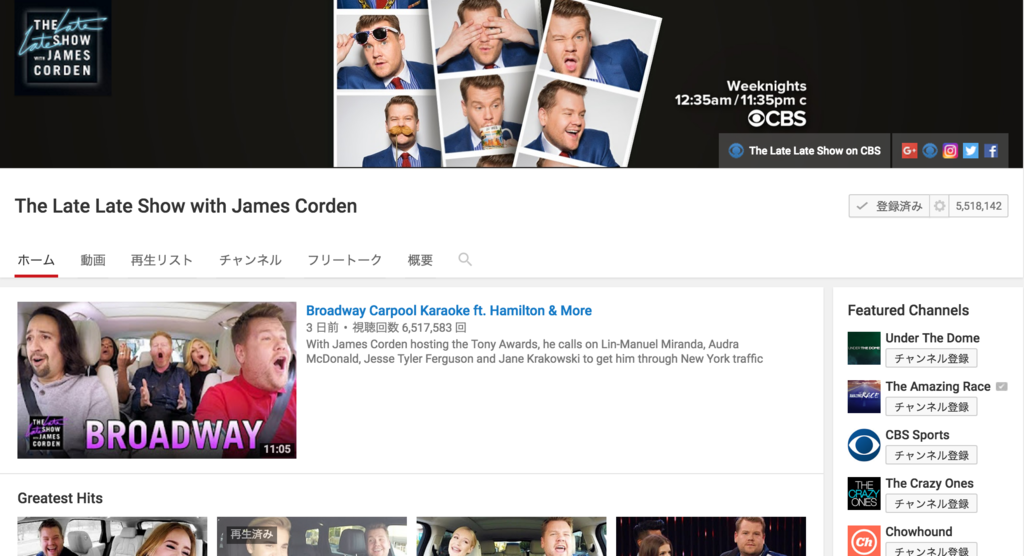Select the ホーム tab
Screen dimensions: 1024x556
coord(36,260)
